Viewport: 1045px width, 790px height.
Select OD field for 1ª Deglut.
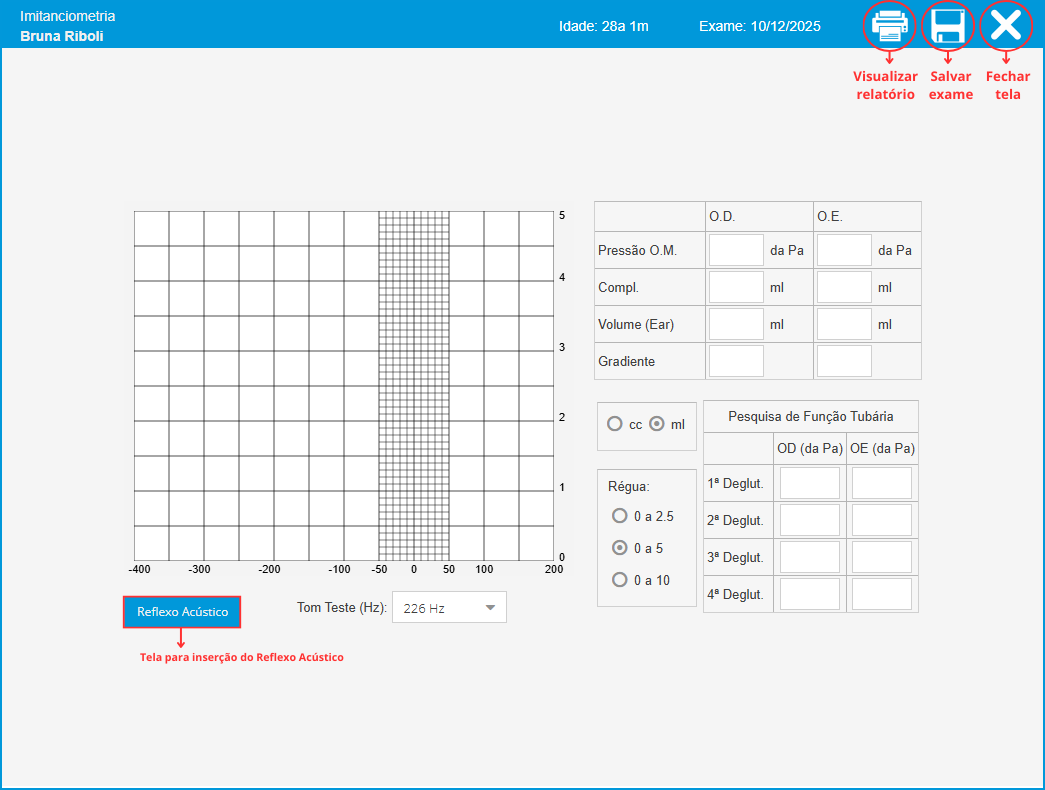click(810, 483)
